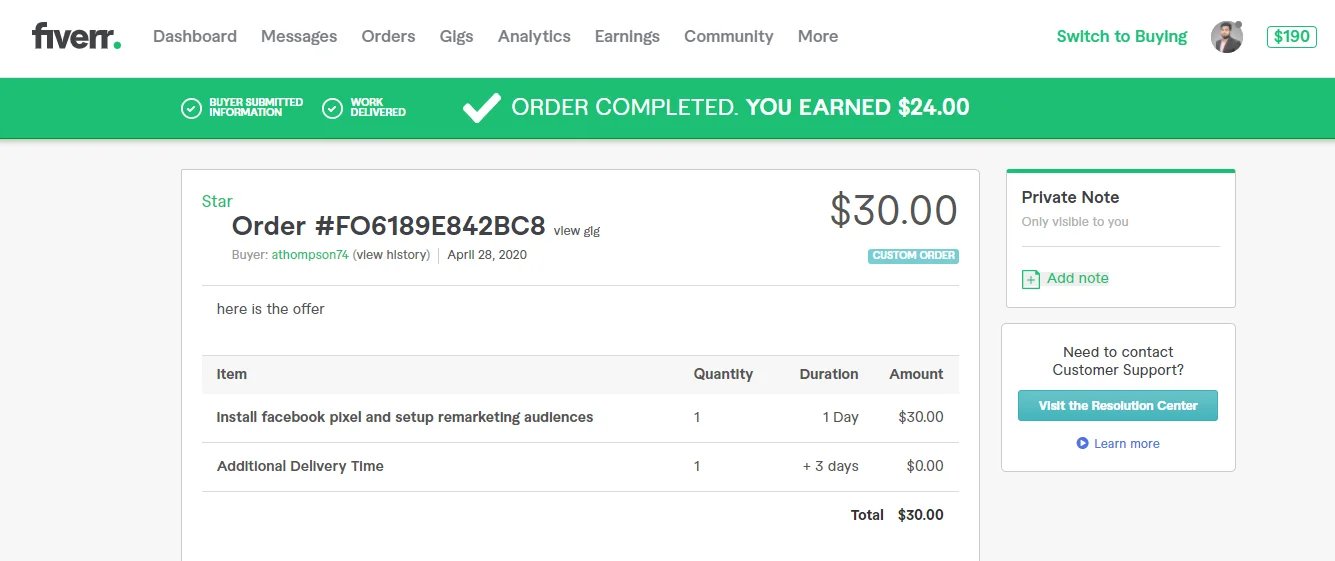
Task: Go to Messages in the navigation
Action: tap(299, 37)
